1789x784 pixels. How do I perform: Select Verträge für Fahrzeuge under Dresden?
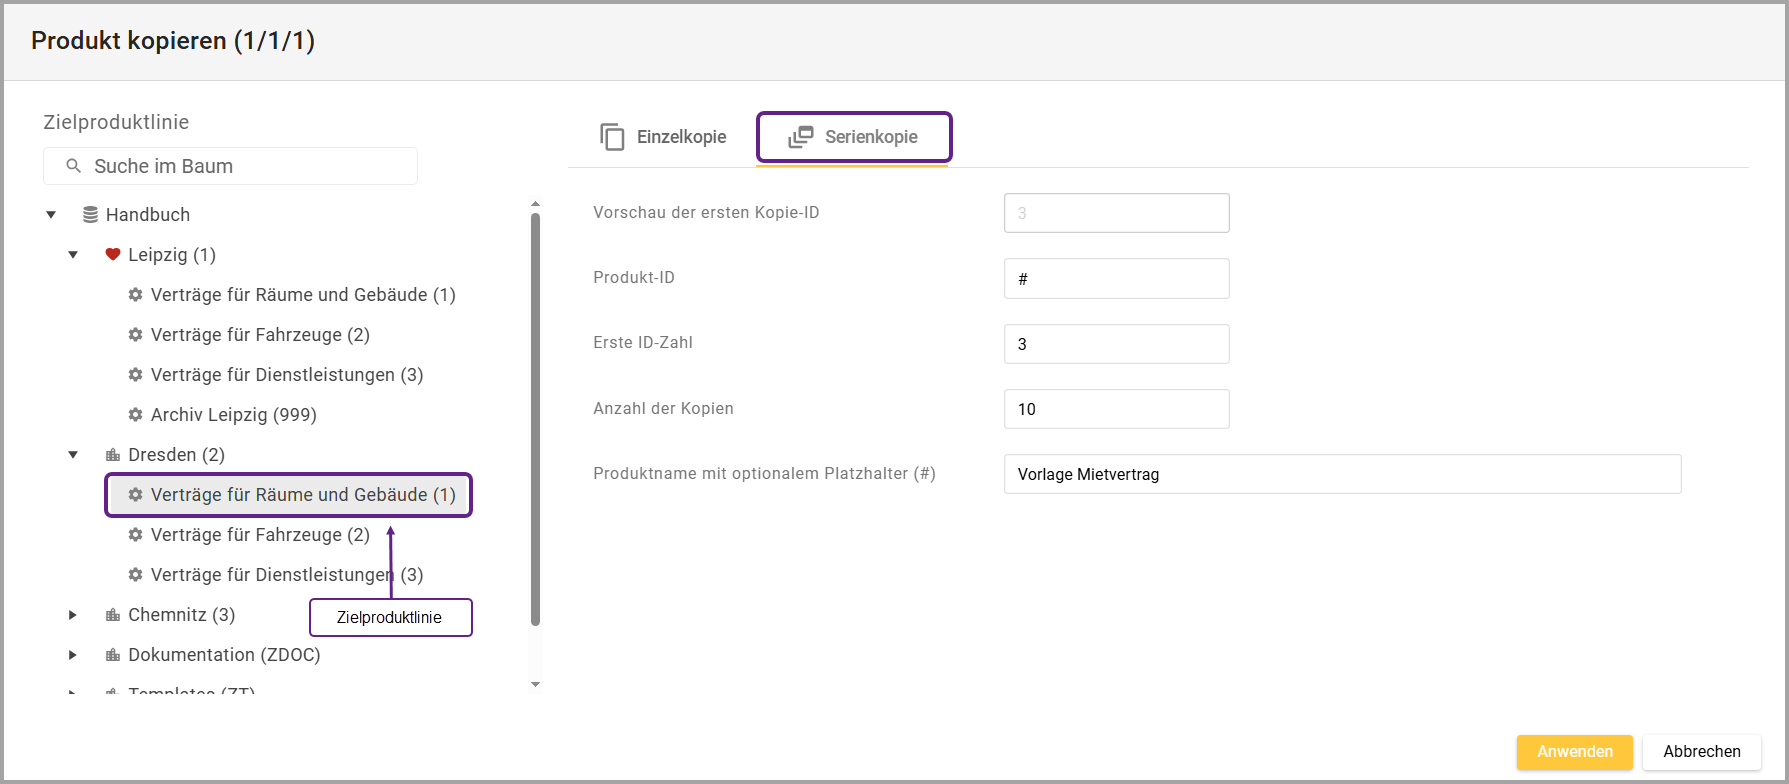260,535
